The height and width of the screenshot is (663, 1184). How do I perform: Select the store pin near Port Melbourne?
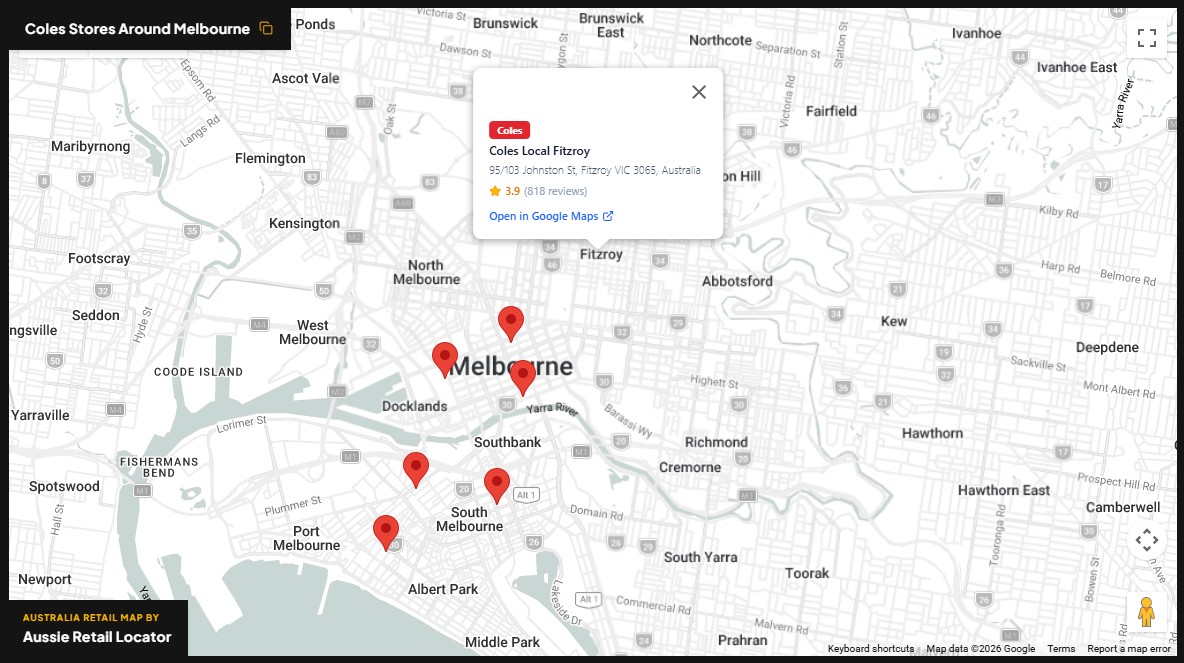[x=386, y=533]
